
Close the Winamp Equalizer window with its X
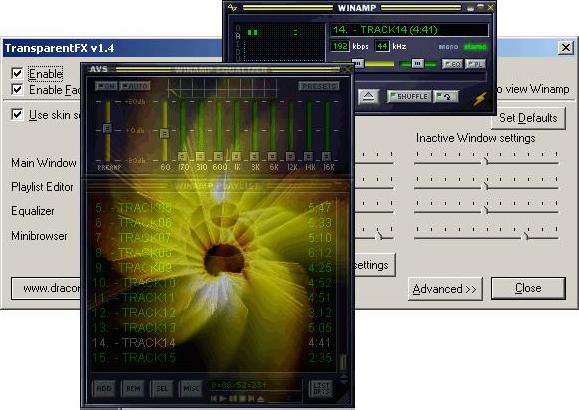pos(346,69)
